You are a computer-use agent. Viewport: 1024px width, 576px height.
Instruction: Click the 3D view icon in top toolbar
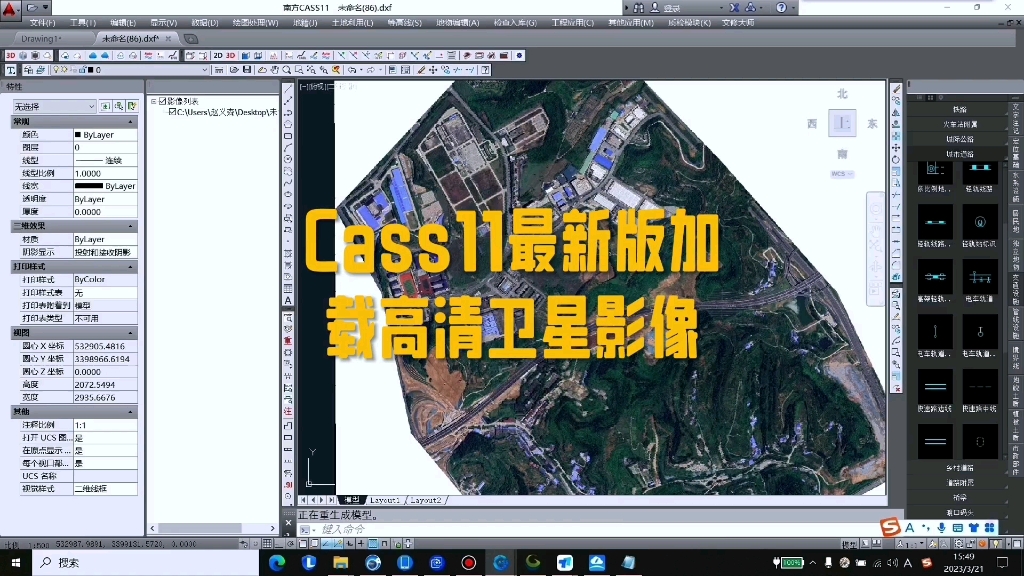10,56
